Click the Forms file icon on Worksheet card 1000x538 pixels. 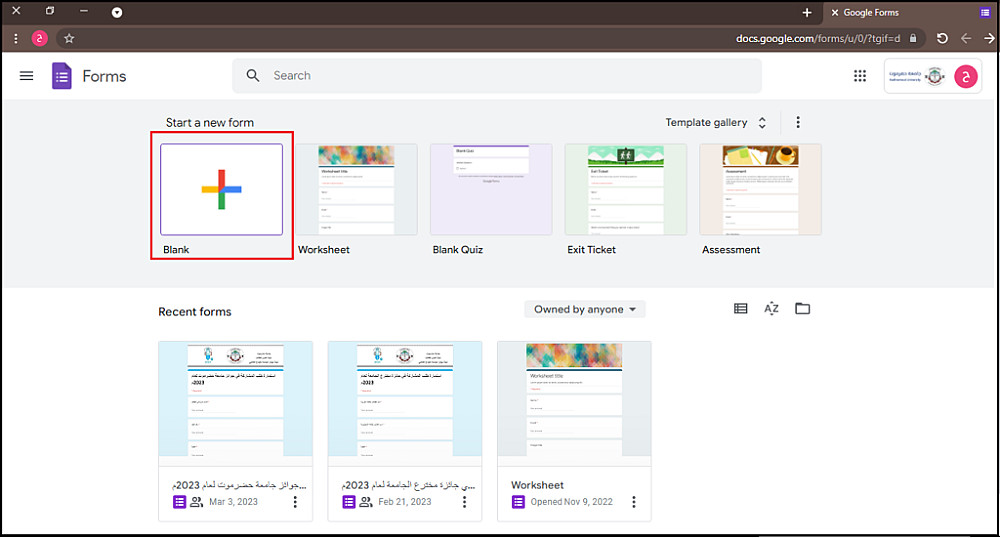(x=518, y=502)
